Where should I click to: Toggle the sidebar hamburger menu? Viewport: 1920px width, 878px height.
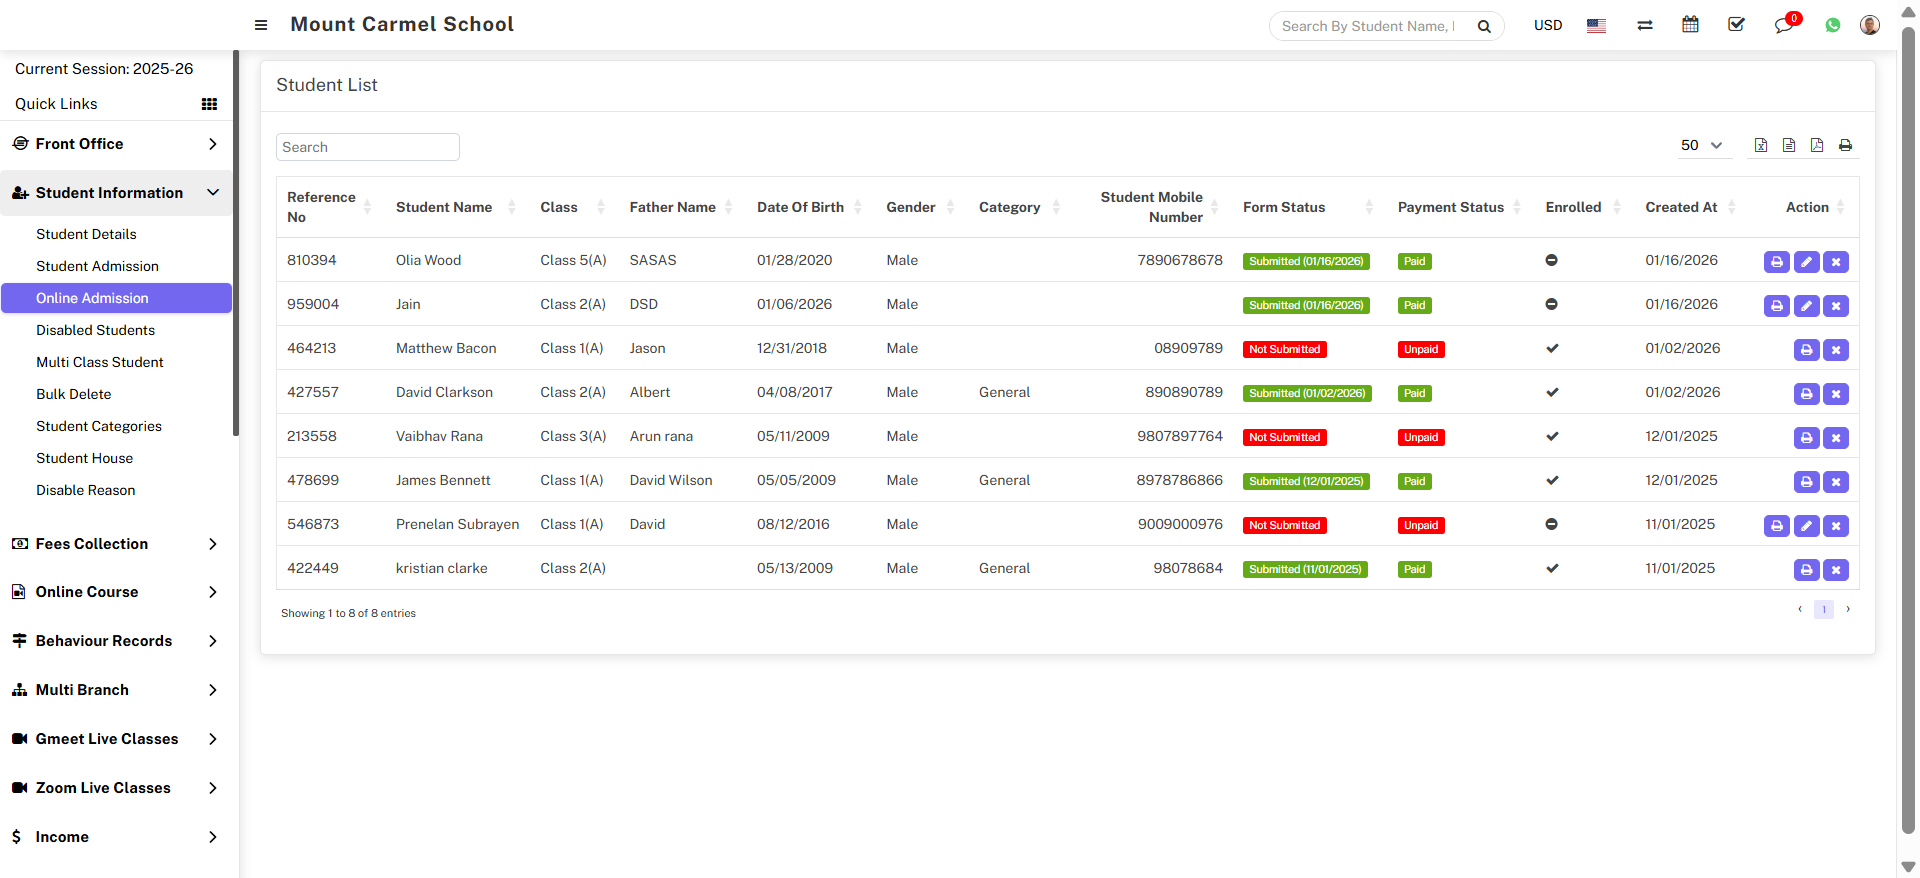261,25
